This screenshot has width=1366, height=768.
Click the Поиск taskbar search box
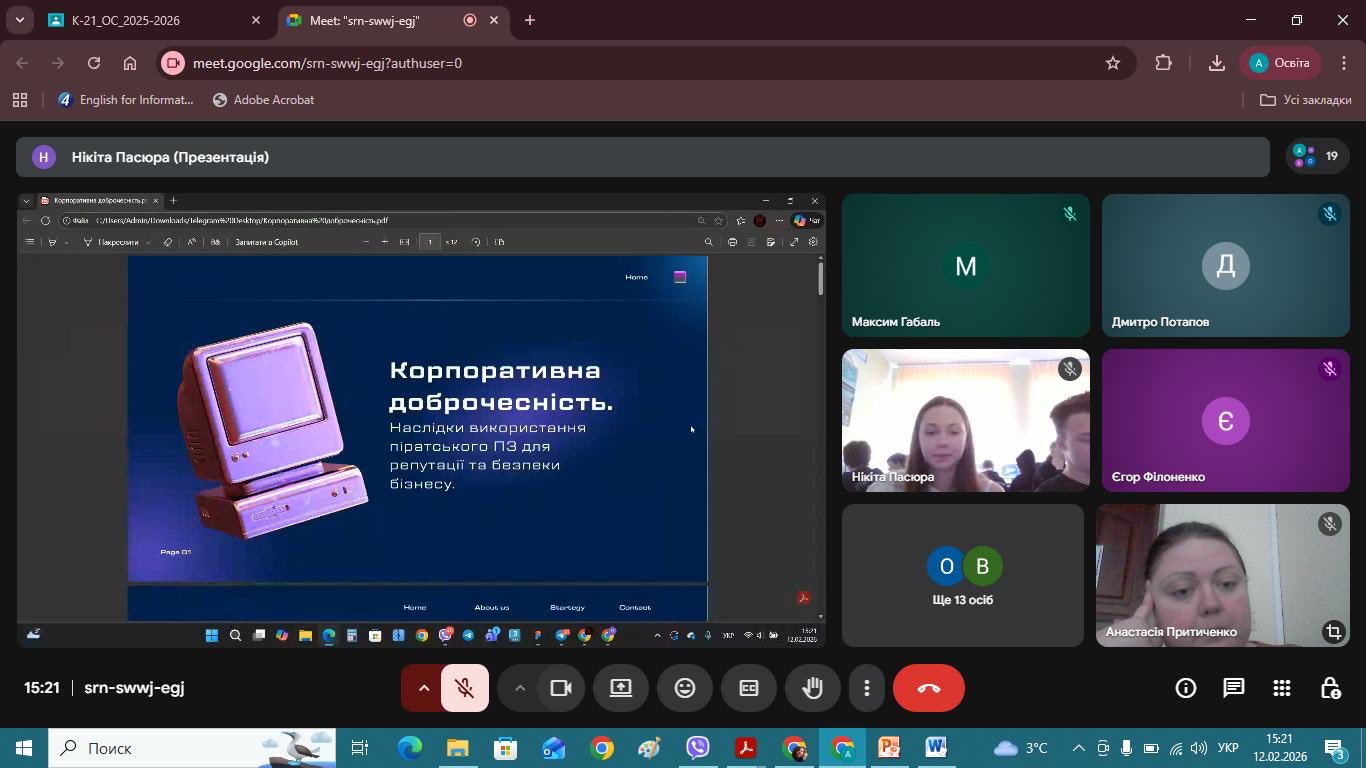pos(192,748)
